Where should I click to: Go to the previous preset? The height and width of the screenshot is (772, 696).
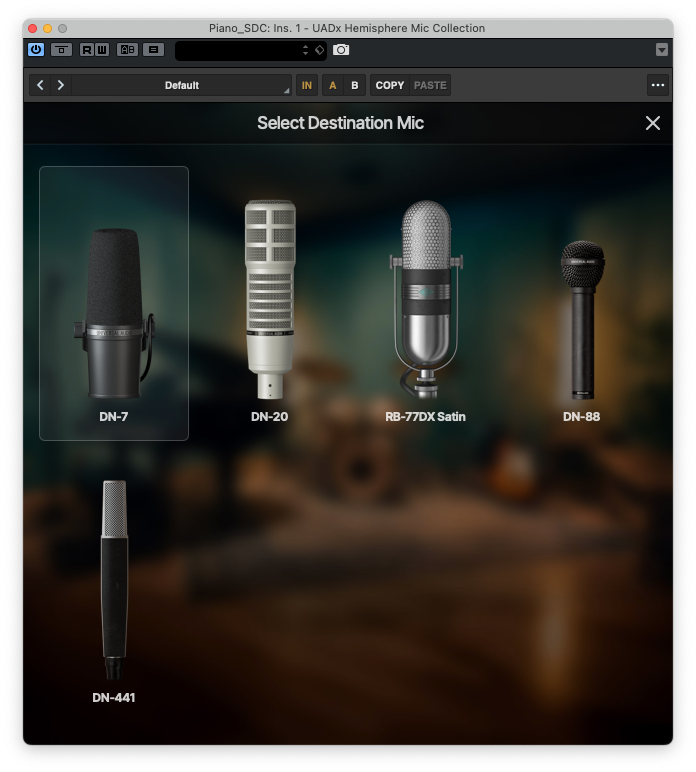[40, 85]
